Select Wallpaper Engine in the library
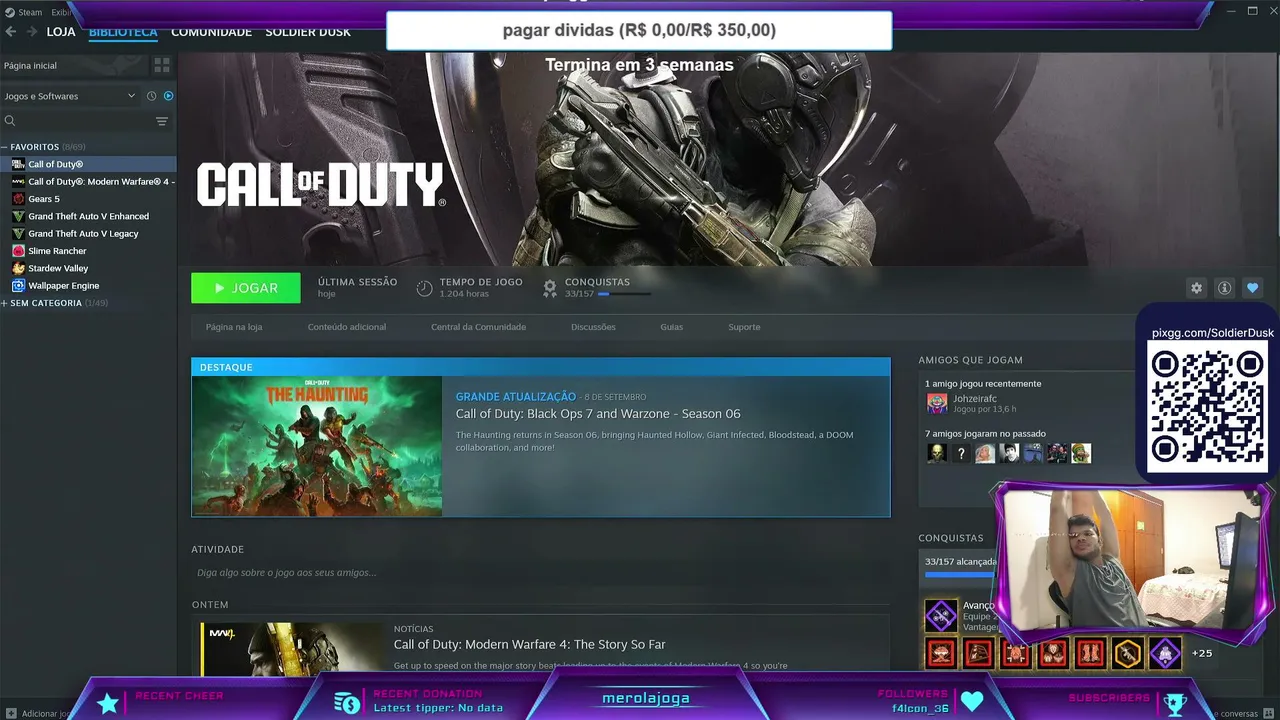The image size is (1280, 720). [x=88, y=286]
